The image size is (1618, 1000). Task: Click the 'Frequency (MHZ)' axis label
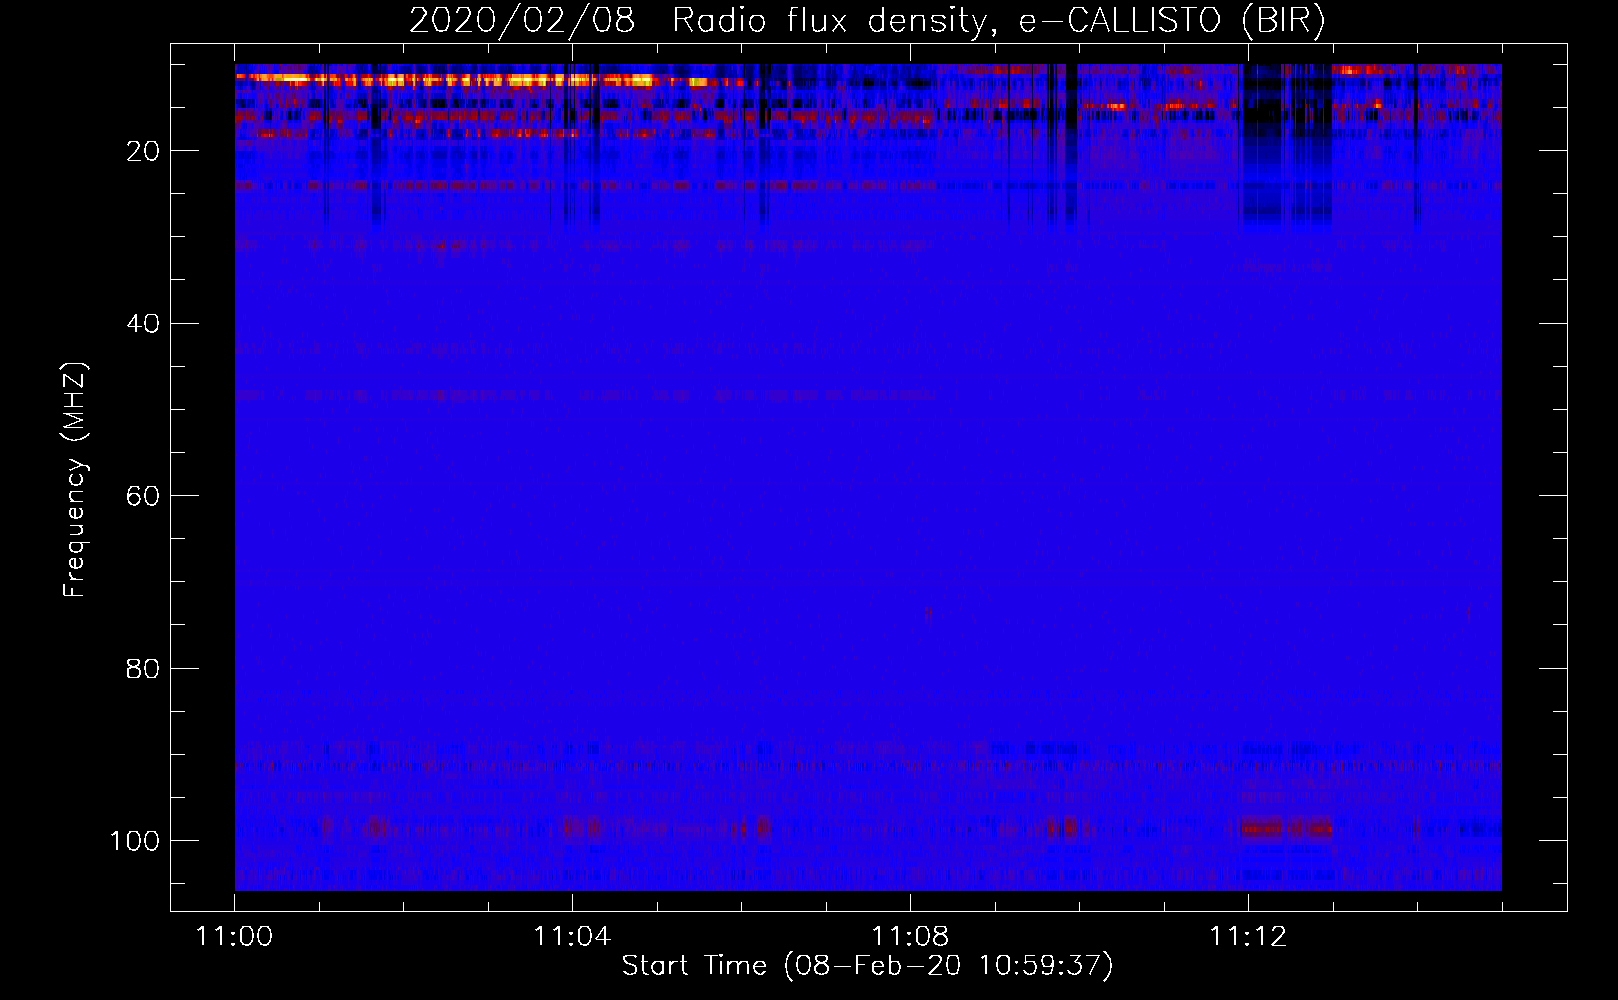tap(75, 480)
